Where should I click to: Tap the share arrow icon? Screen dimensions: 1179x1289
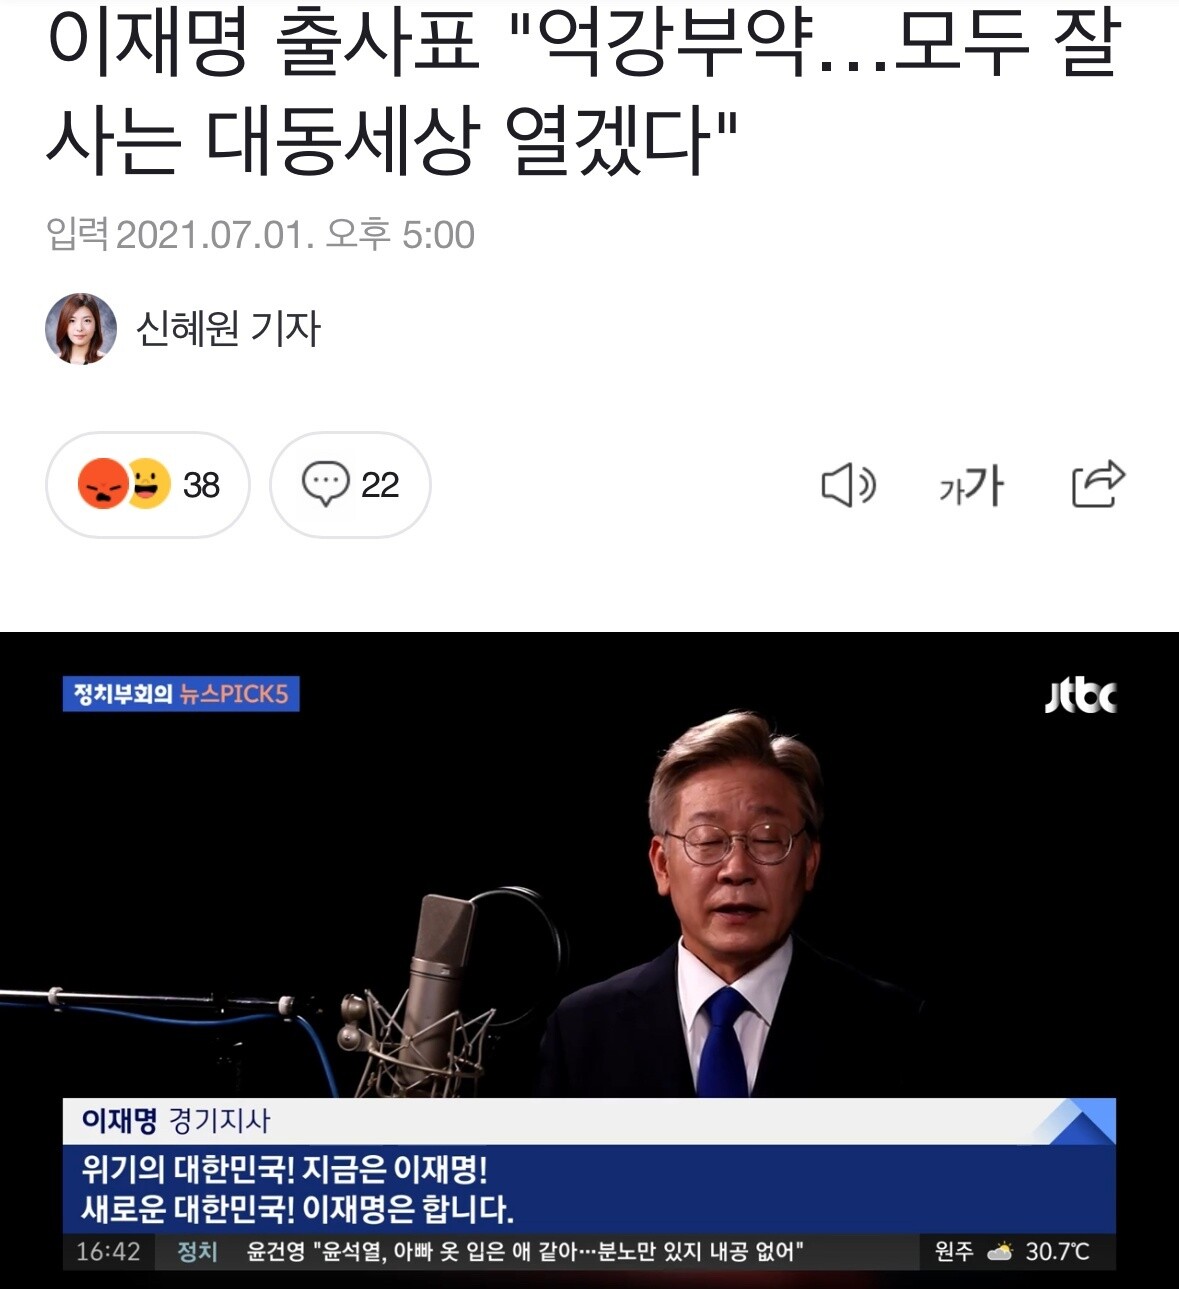tap(1098, 484)
